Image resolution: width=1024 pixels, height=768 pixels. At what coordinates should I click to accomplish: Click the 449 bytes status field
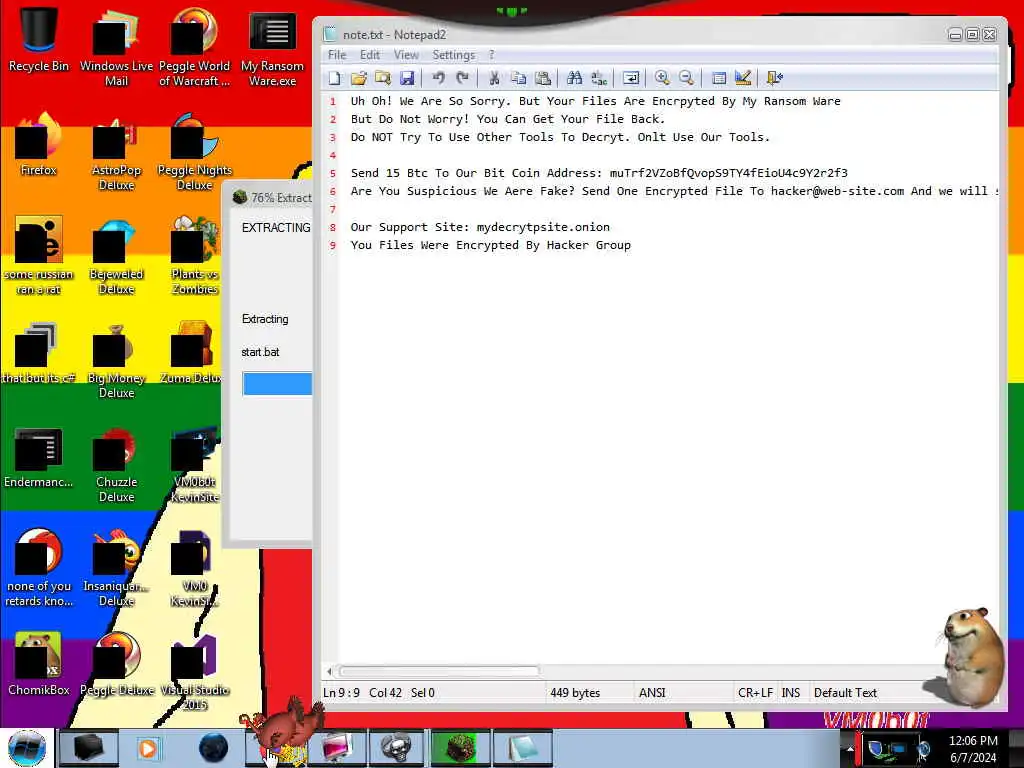pos(575,692)
